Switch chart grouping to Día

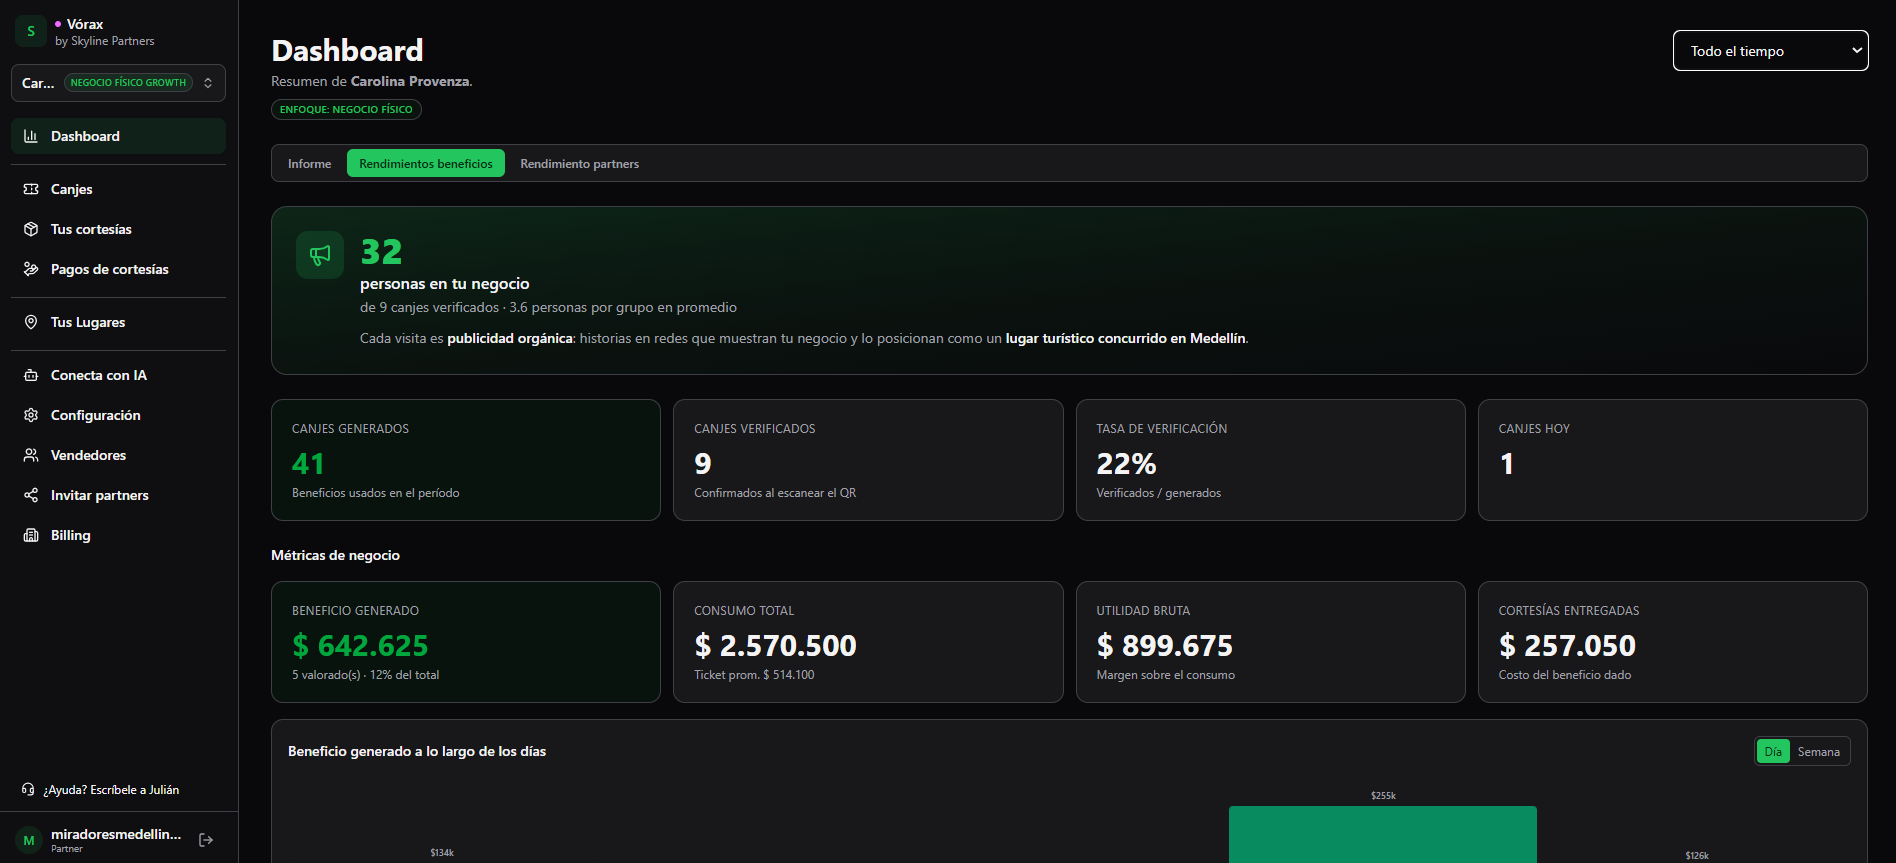point(1773,752)
